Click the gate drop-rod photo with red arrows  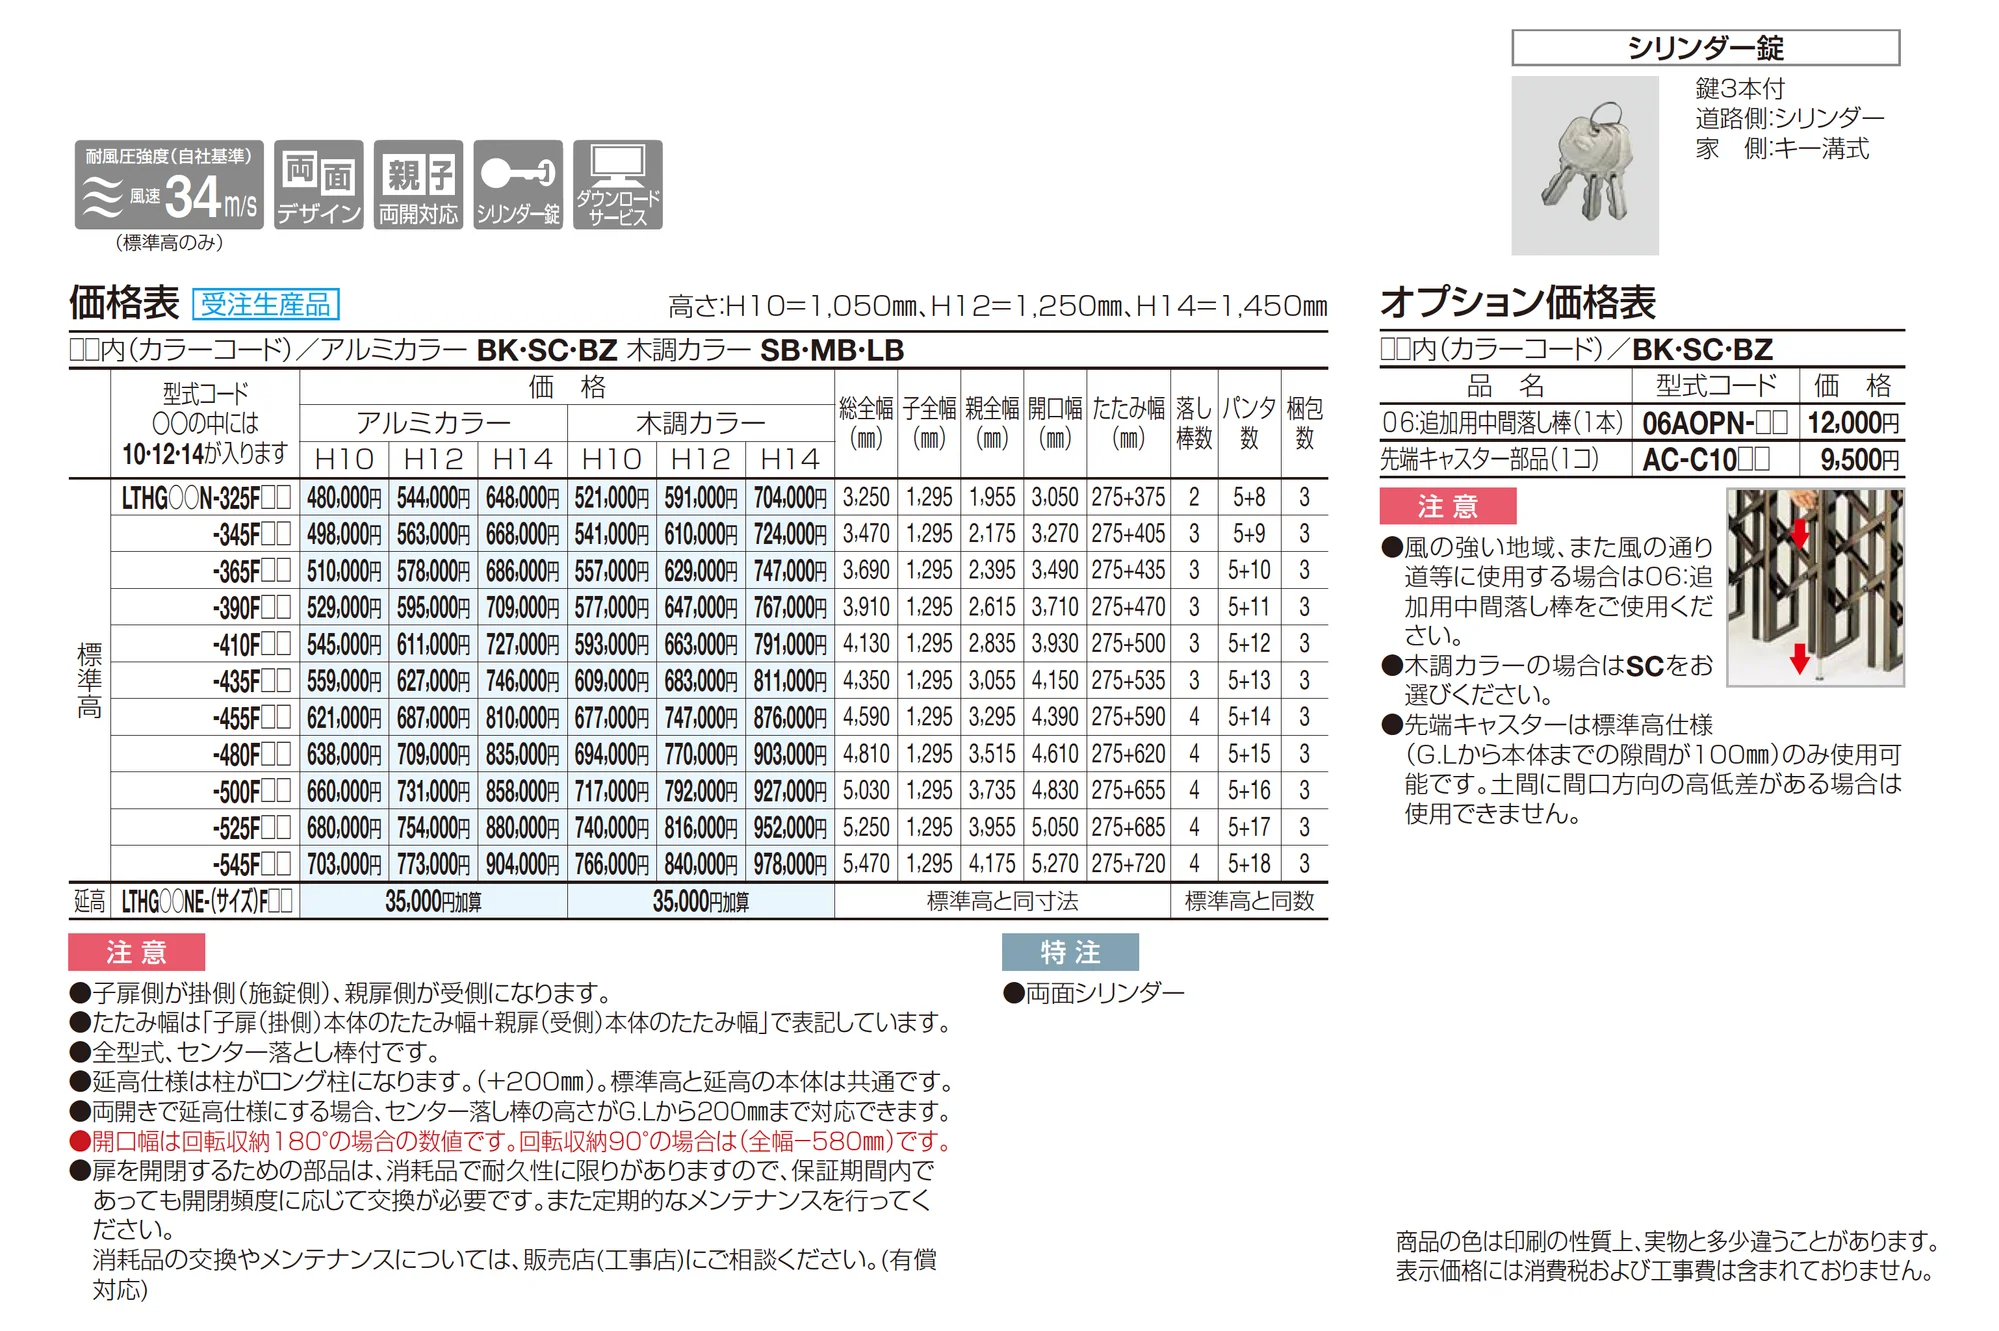pyautogui.click(x=1815, y=587)
